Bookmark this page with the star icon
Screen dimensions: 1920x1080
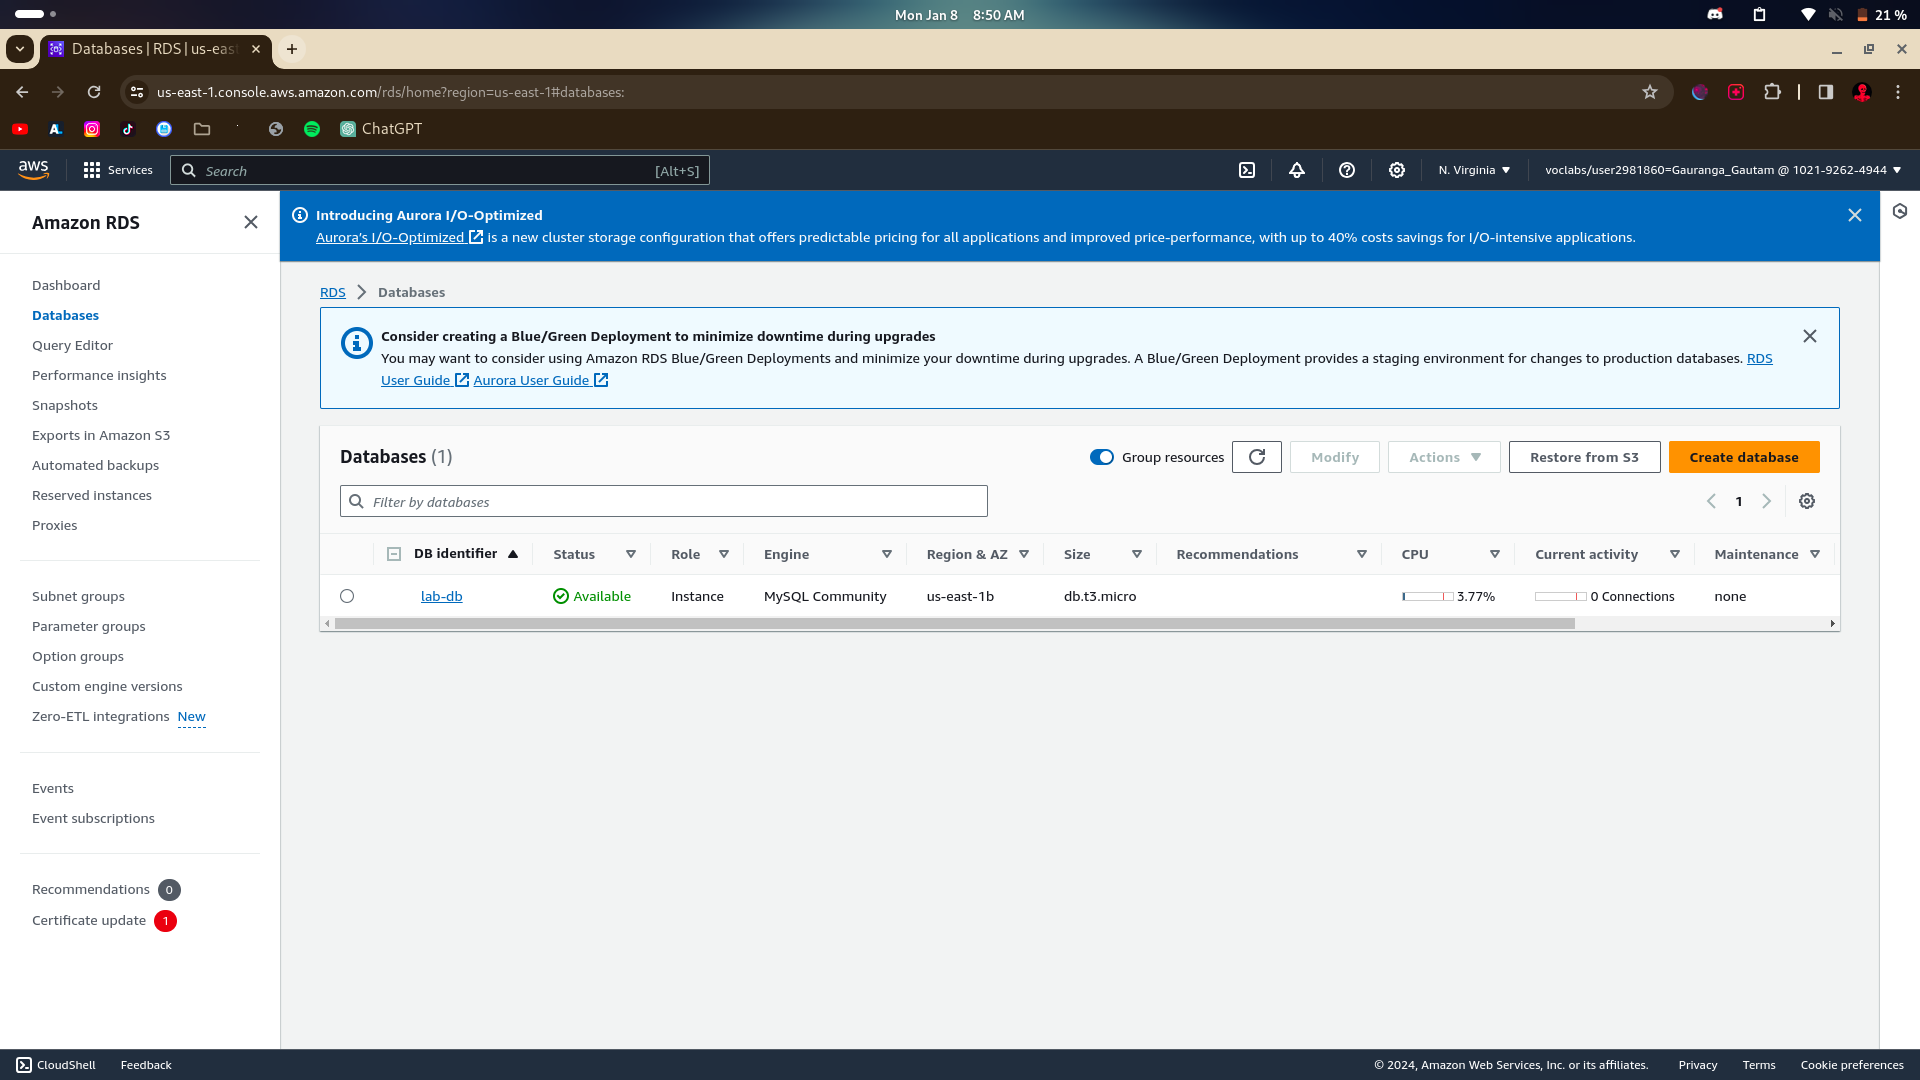[x=1650, y=92]
